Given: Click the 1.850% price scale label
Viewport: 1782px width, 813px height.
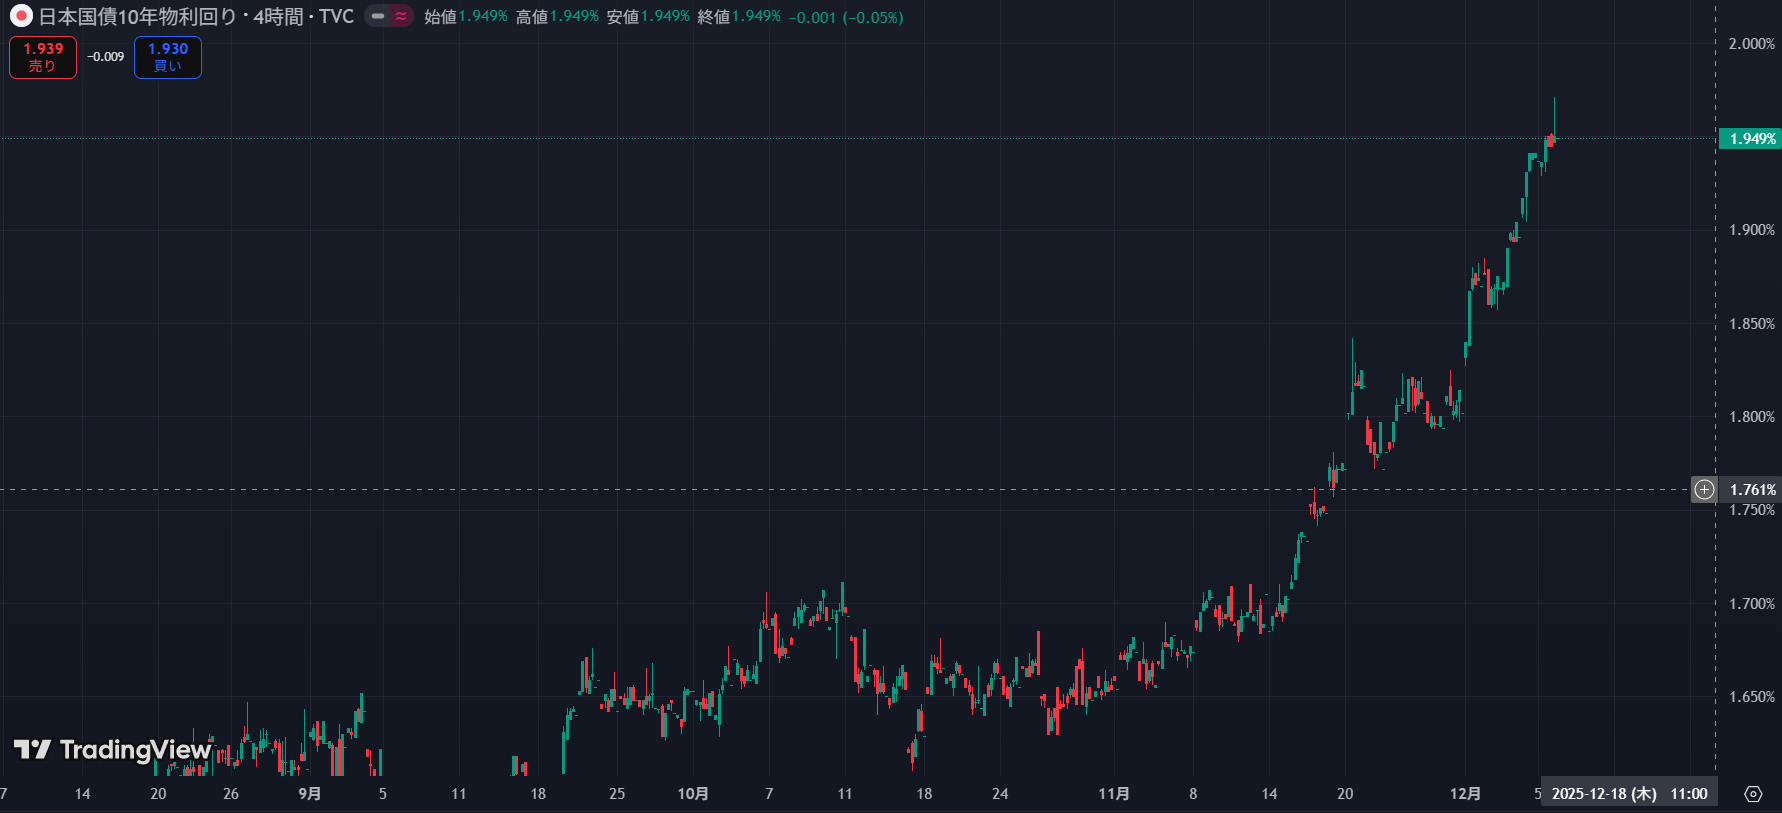Looking at the screenshot, I should coord(1751,324).
